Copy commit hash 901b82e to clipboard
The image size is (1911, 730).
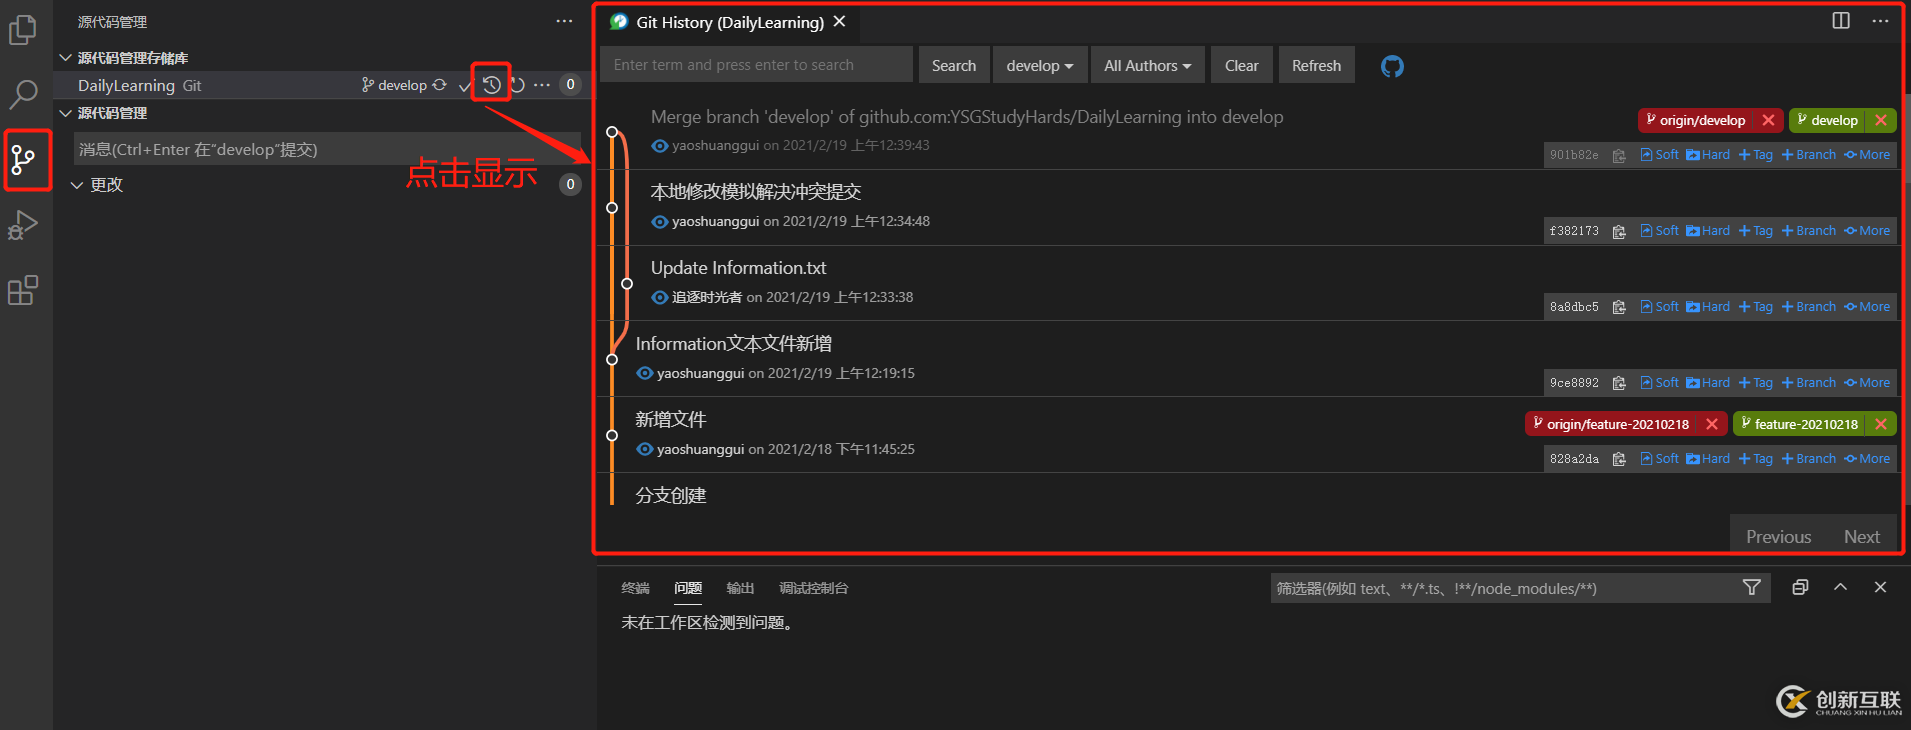coord(1619,155)
